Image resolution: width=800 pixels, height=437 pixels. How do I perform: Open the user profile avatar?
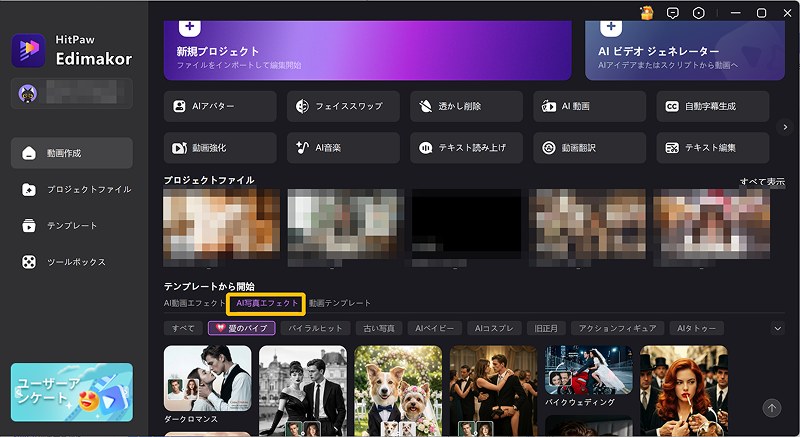click(x=28, y=94)
